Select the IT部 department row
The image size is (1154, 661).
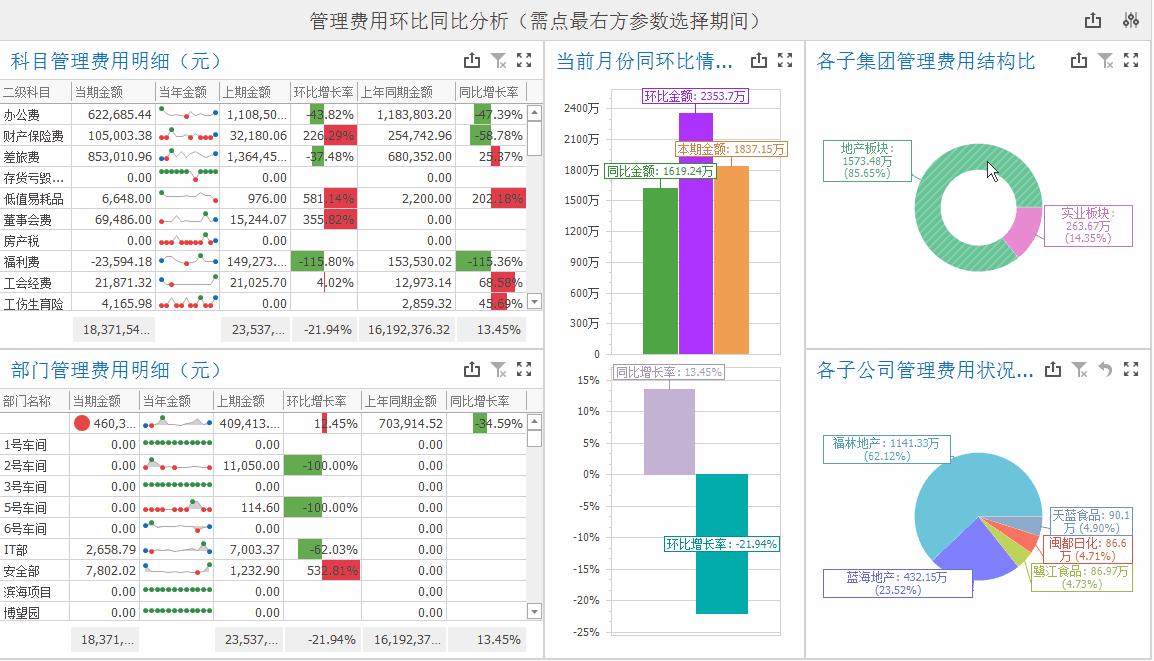(263, 550)
